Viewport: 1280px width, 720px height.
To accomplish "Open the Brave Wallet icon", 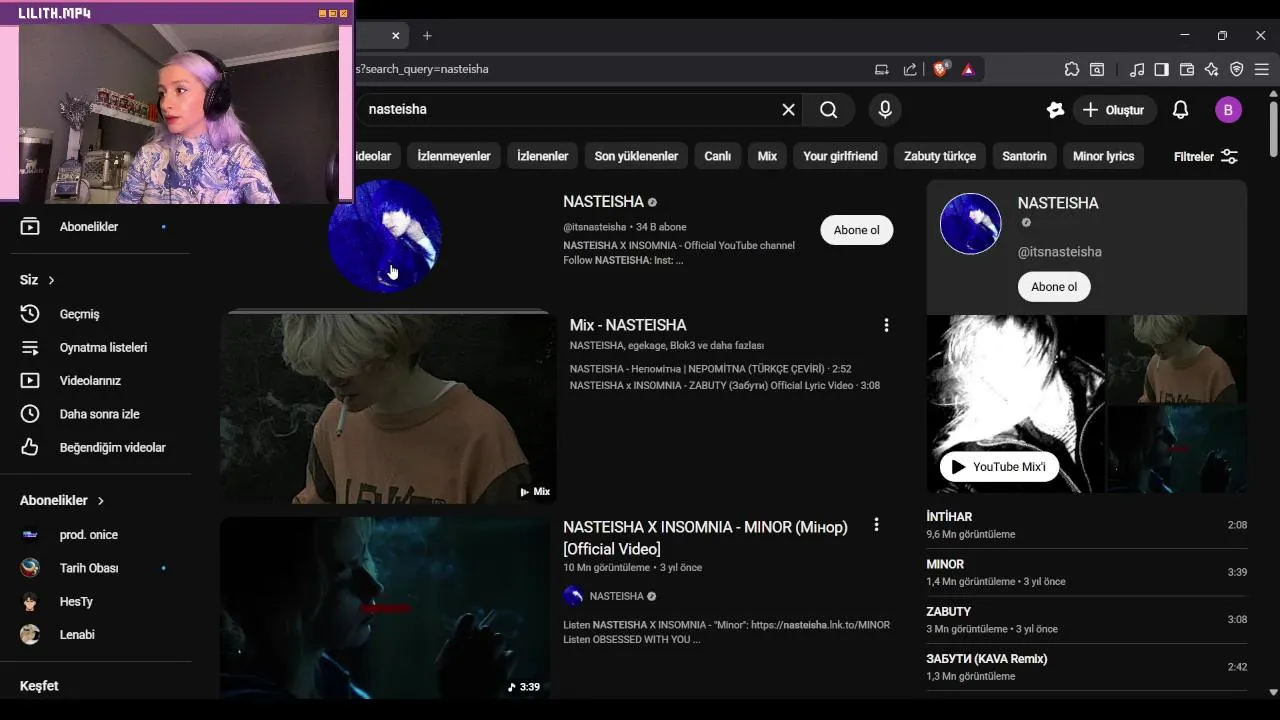I will click(1187, 69).
